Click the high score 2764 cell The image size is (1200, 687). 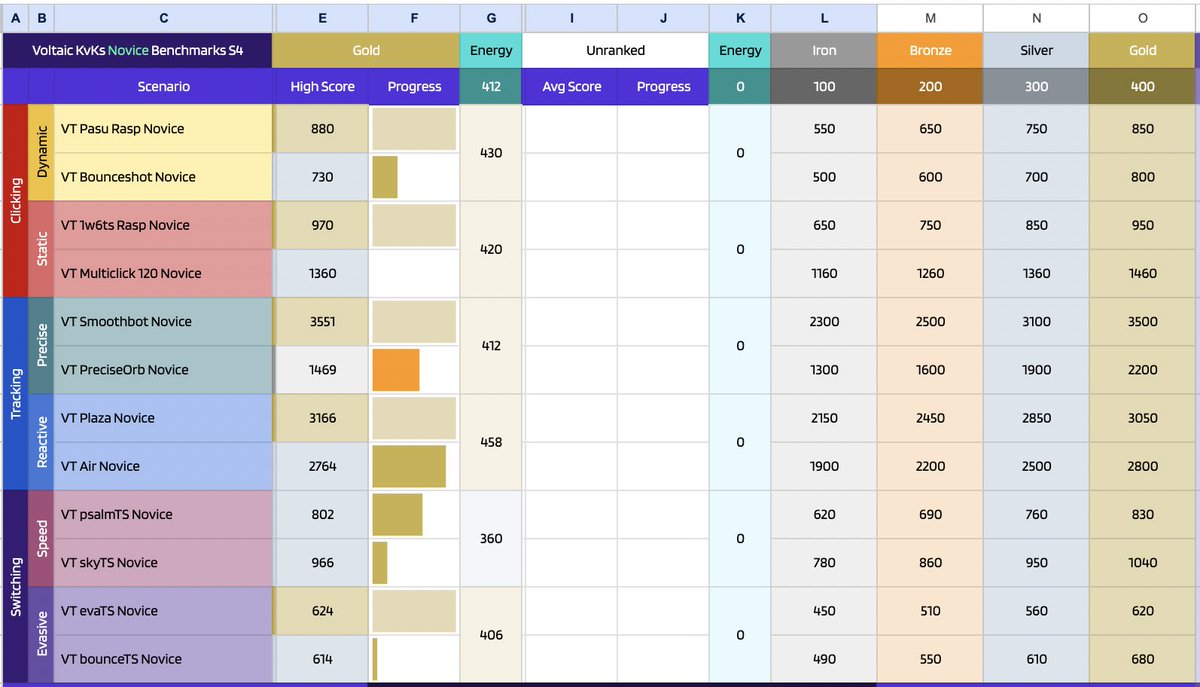click(x=322, y=466)
